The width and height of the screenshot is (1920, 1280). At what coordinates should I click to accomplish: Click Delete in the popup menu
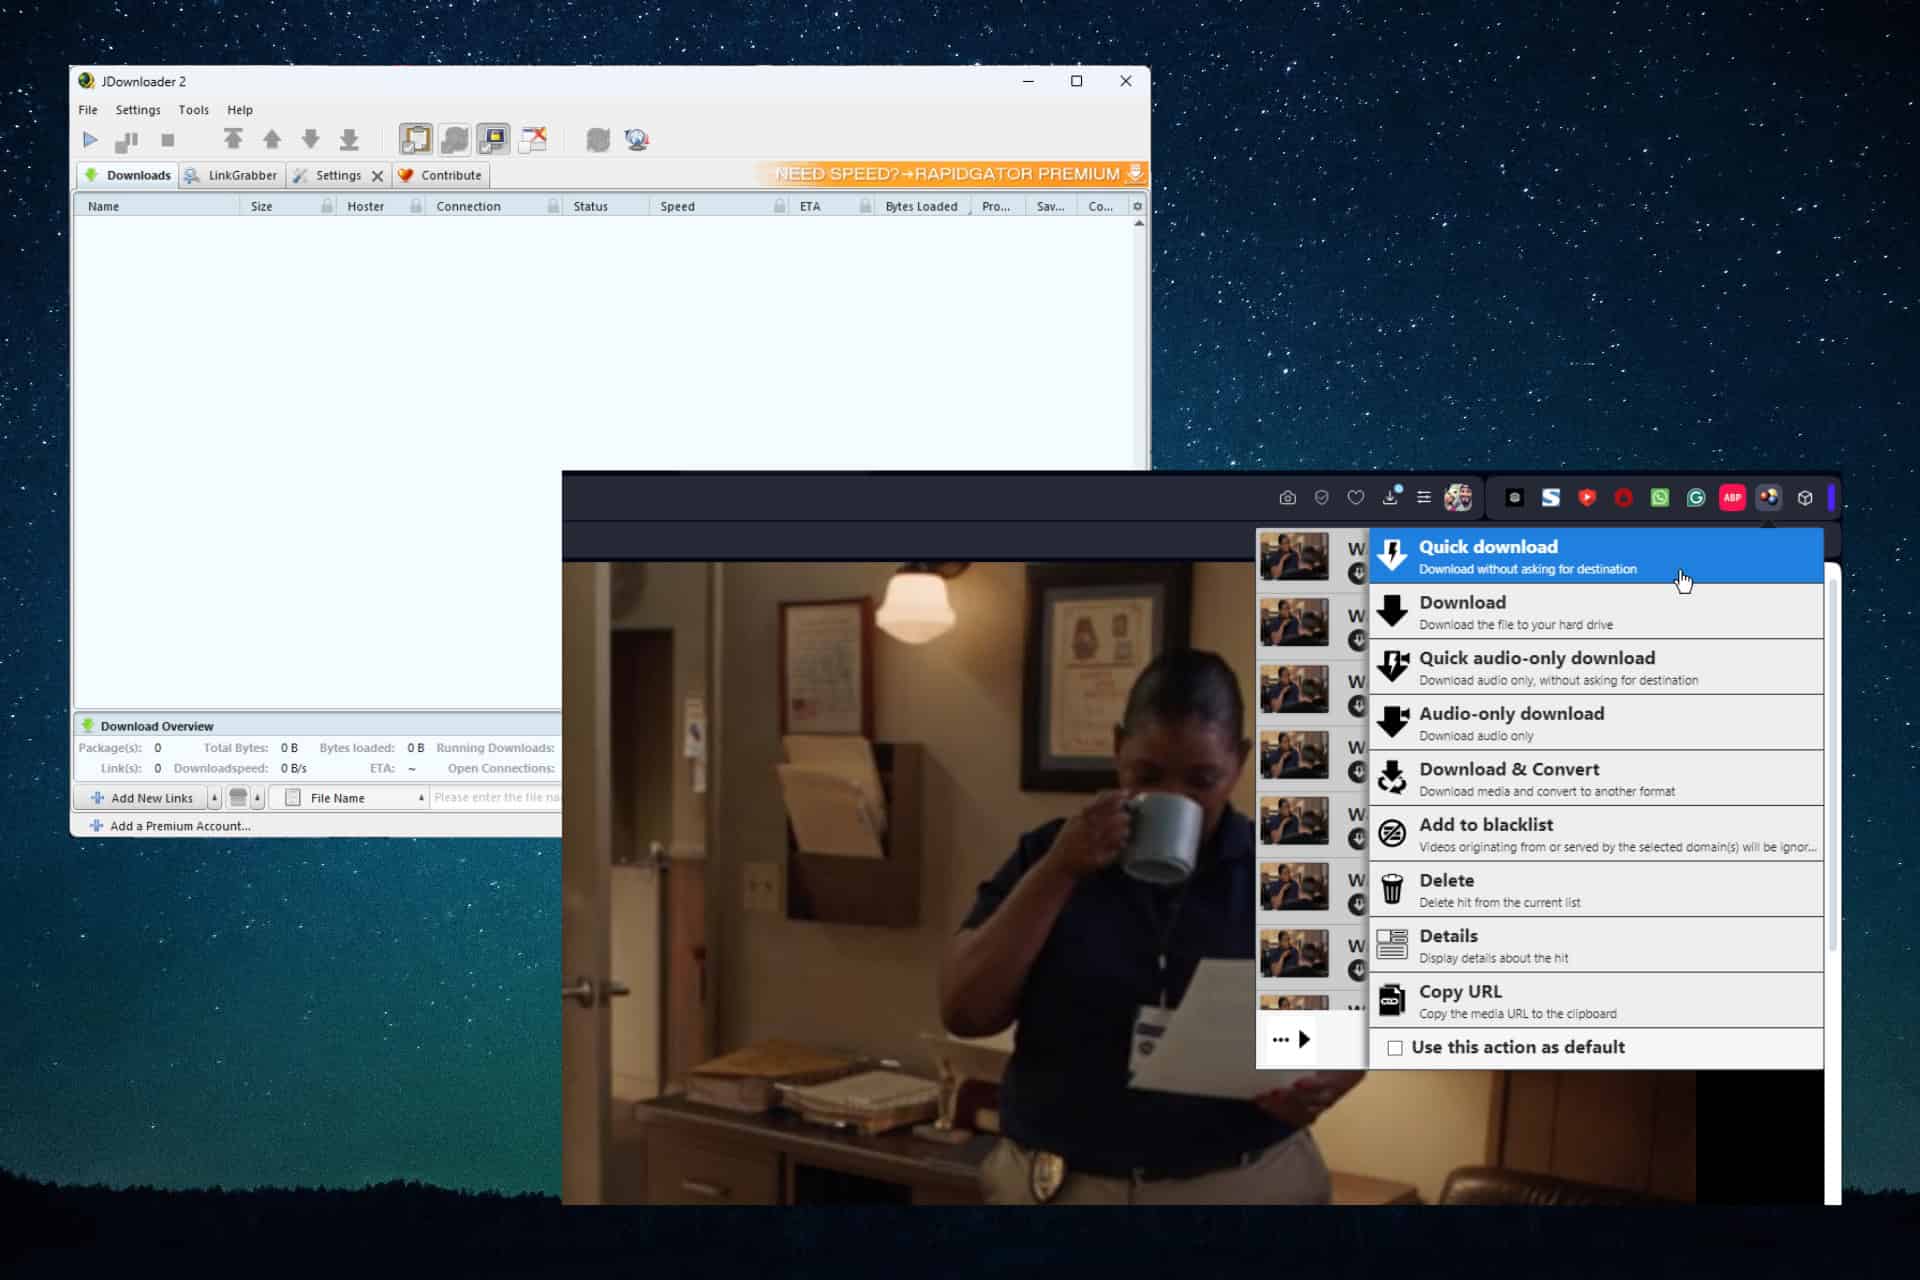coord(1596,889)
